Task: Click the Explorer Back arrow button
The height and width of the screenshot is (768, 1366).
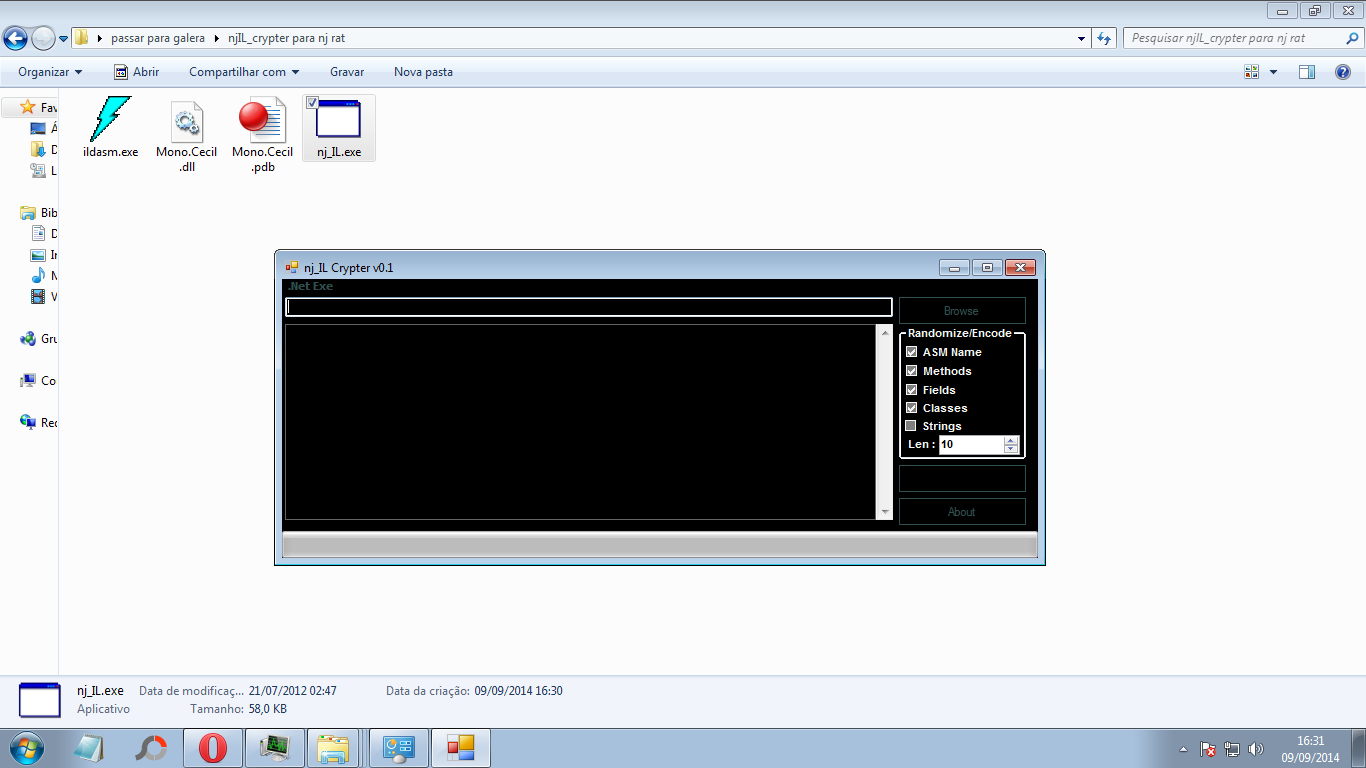Action: pyautogui.click(x=15, y=38)
